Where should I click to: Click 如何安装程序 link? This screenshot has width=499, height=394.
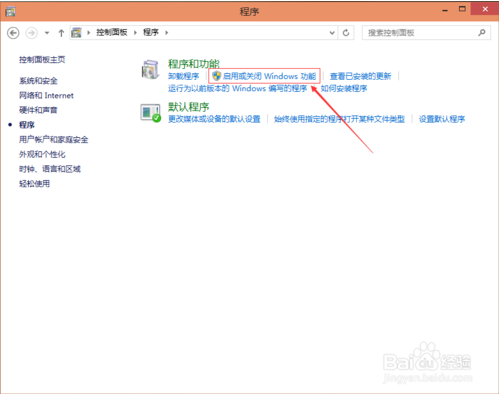(x=344, y=88)
